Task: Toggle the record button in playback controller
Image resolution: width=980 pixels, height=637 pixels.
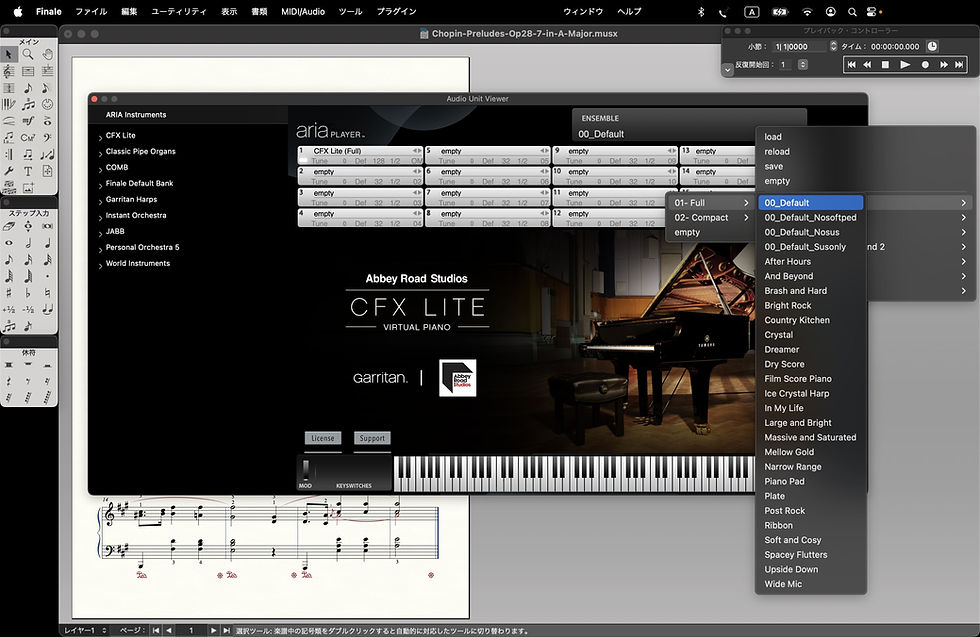Action: tap(925, 64)
